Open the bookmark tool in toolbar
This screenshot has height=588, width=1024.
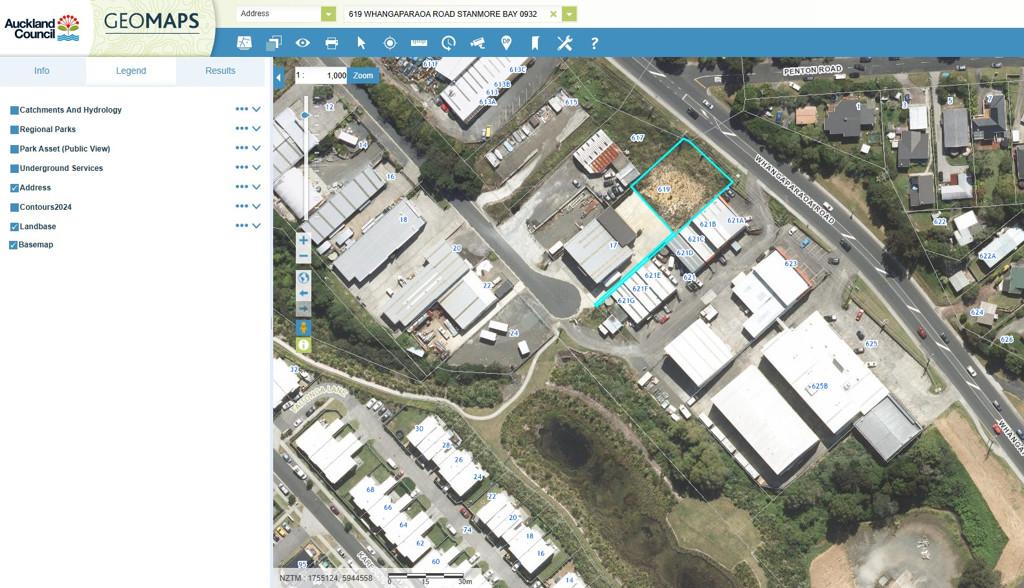pyautogui.click(x=535, y=43)
